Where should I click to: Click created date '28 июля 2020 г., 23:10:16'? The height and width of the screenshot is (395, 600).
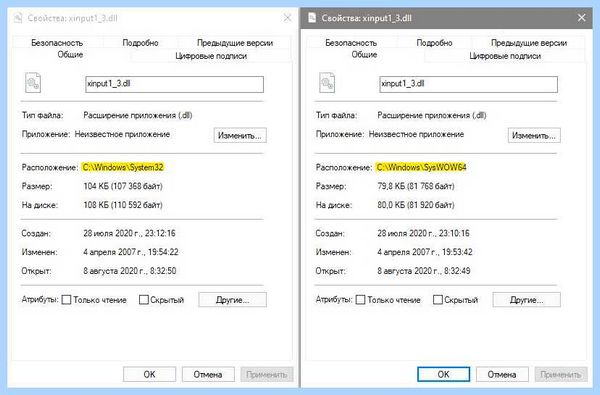click(x=423, y=233)
